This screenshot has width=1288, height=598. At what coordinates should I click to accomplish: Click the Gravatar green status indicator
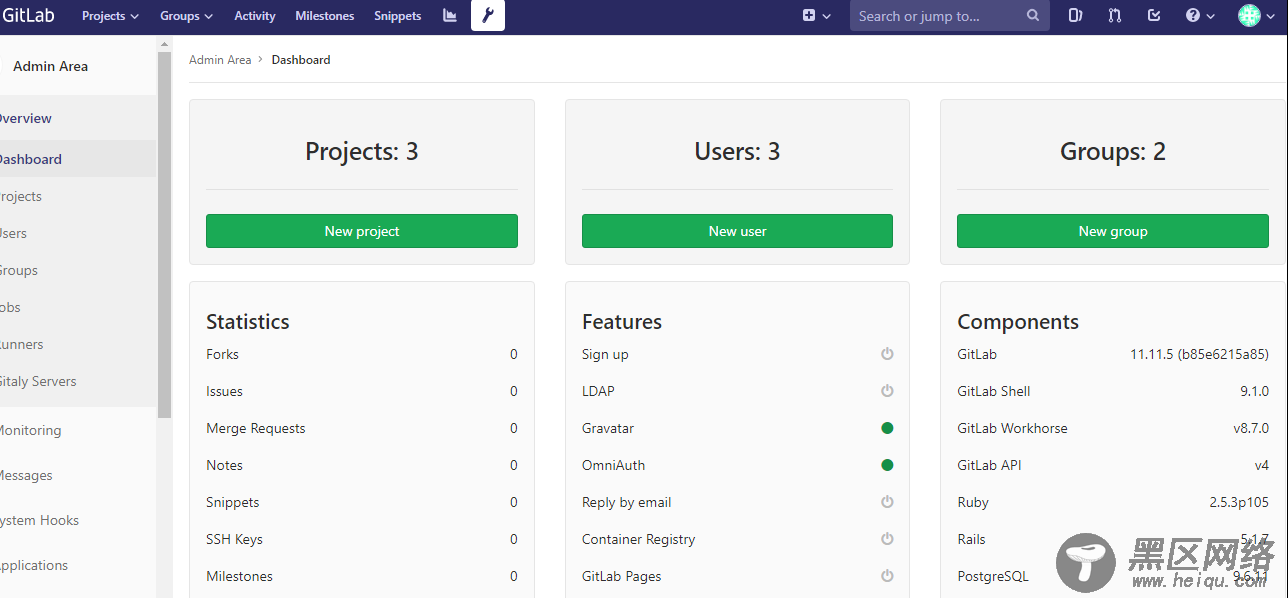click(887, 428)
